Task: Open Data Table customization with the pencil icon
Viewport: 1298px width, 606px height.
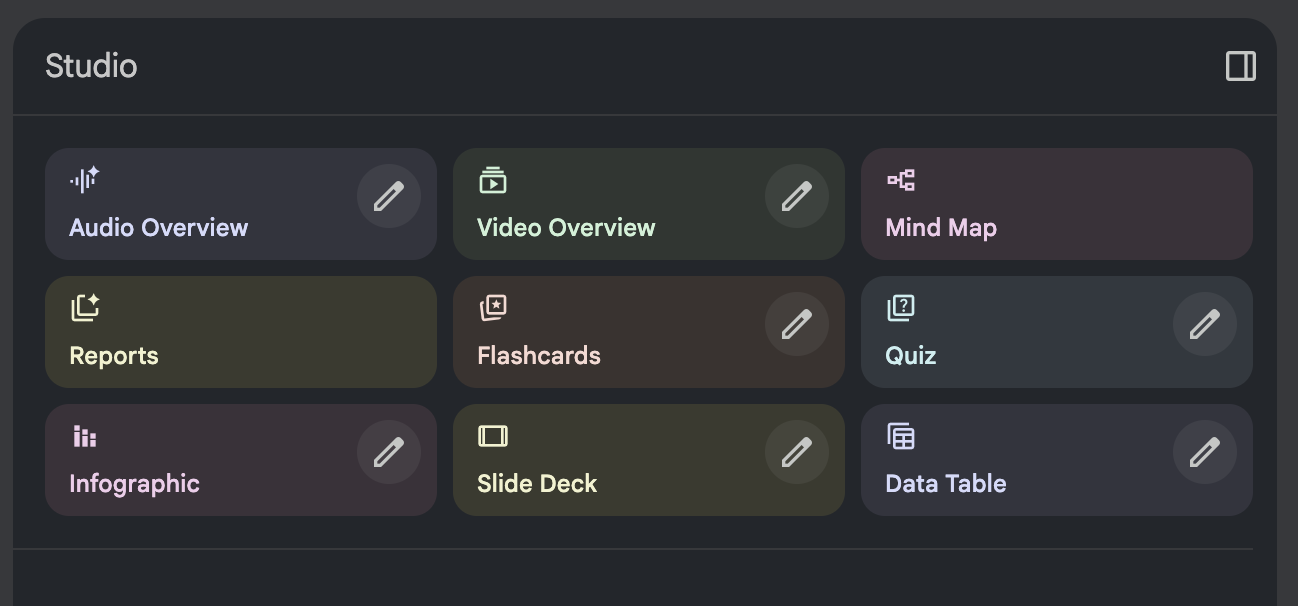Action: coord(1205,452)
